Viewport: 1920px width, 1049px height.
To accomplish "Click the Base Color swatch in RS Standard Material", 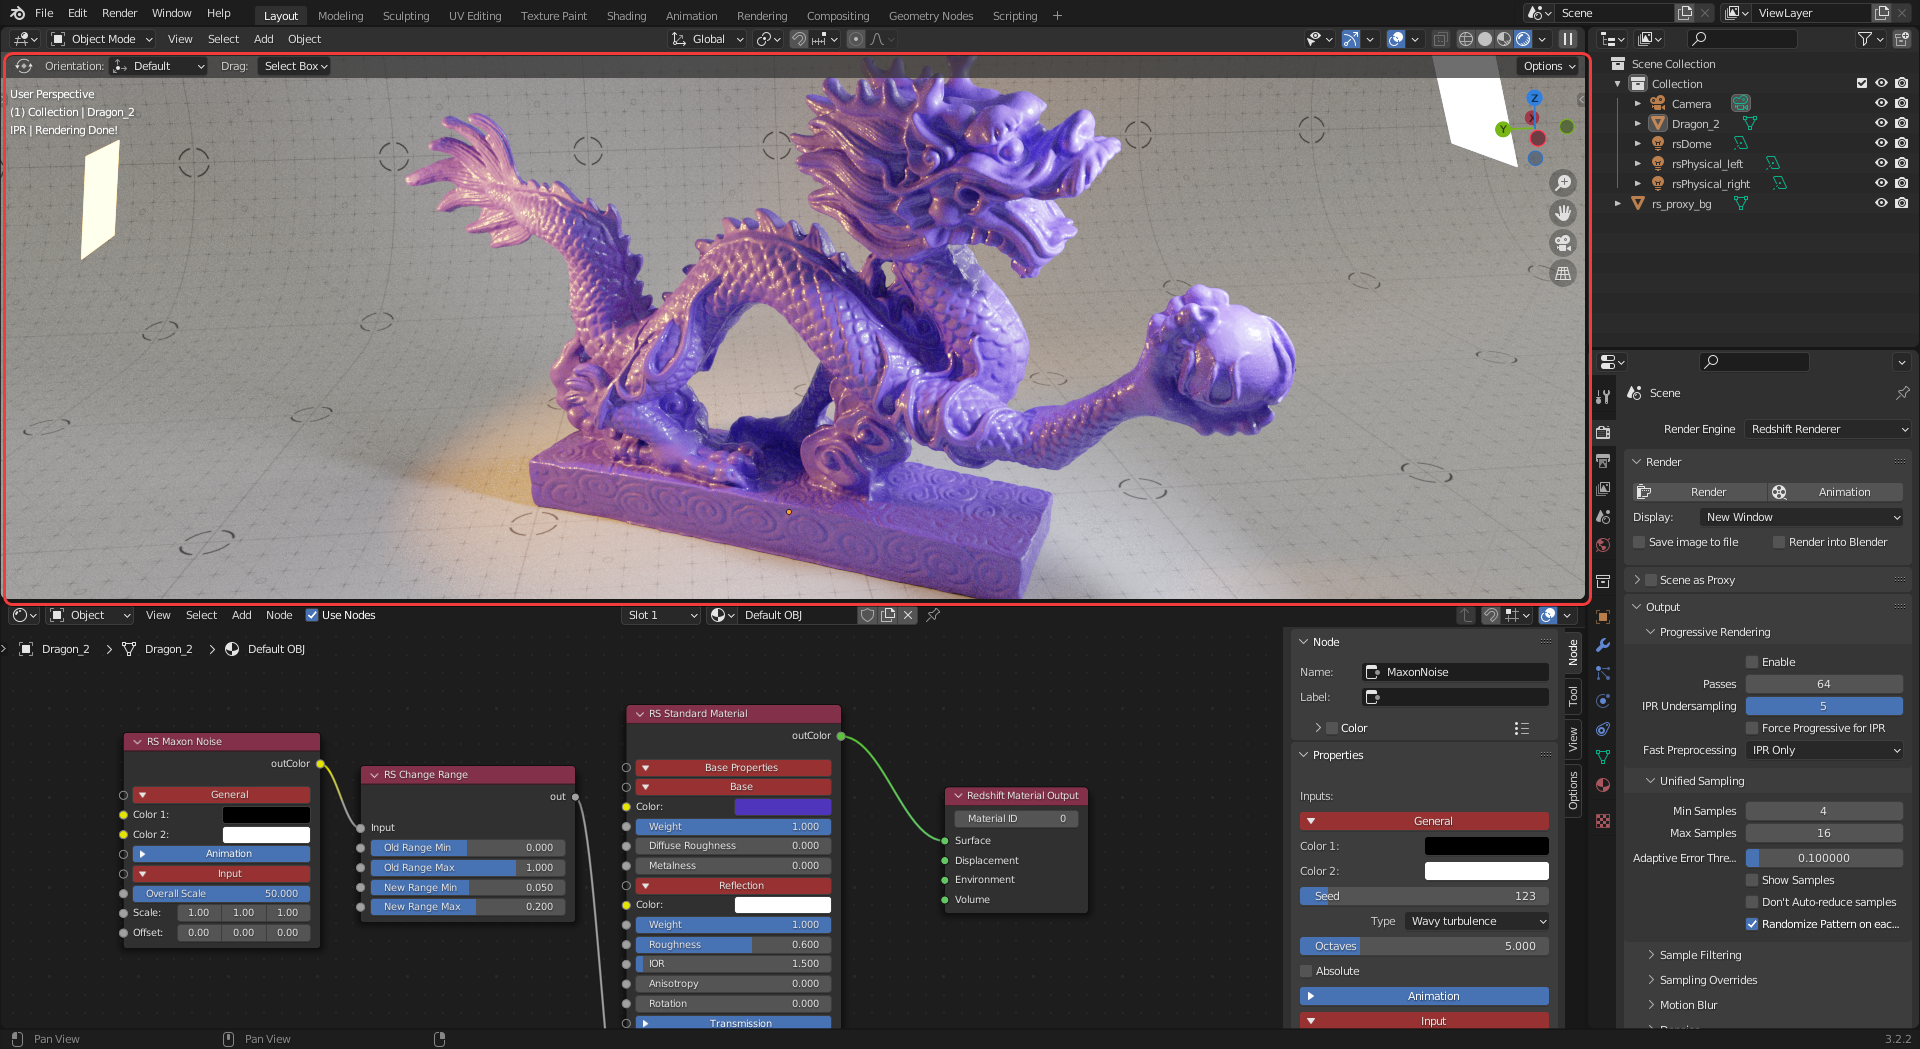I will tap(782, 807).
